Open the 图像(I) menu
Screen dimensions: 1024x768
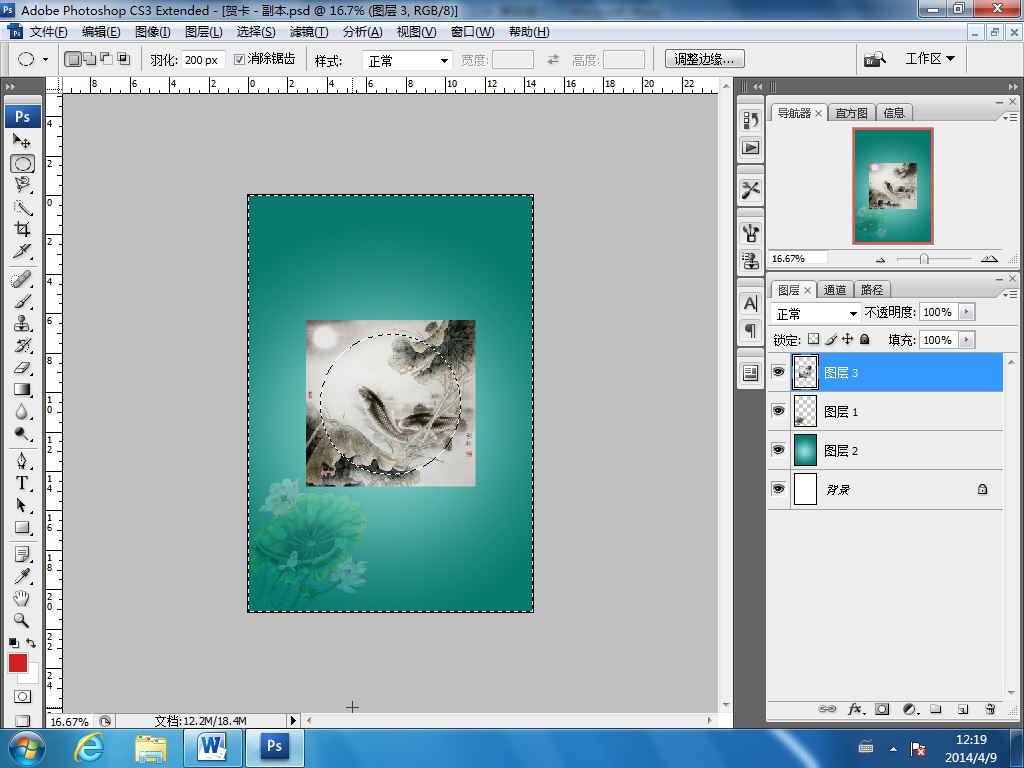click(153, 32)
